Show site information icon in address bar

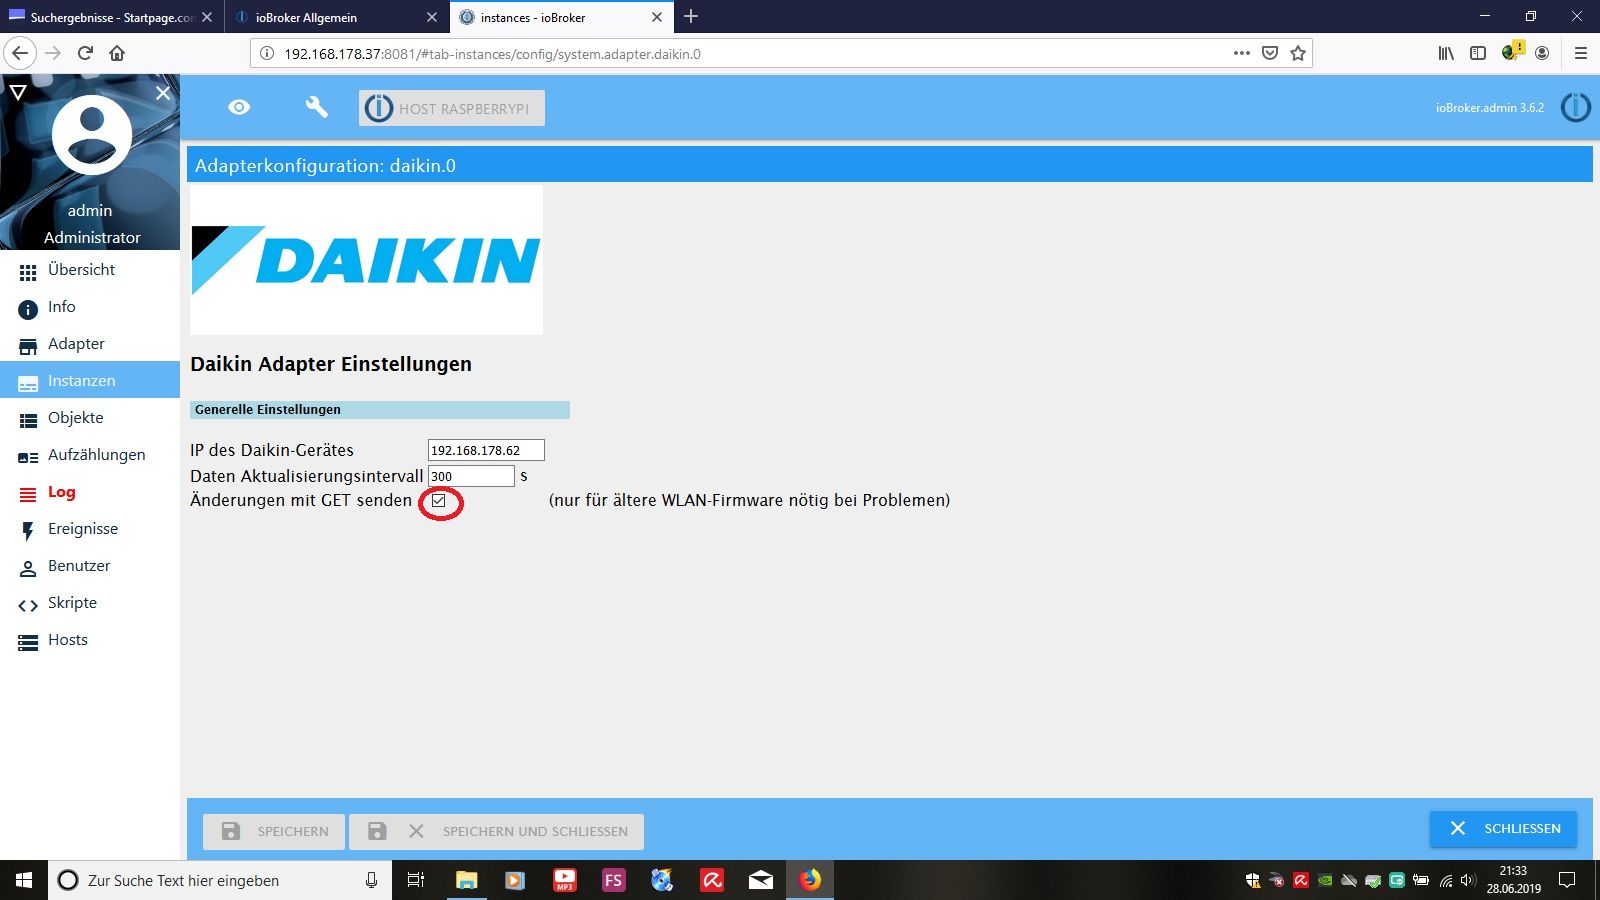[x=267, y=53]
